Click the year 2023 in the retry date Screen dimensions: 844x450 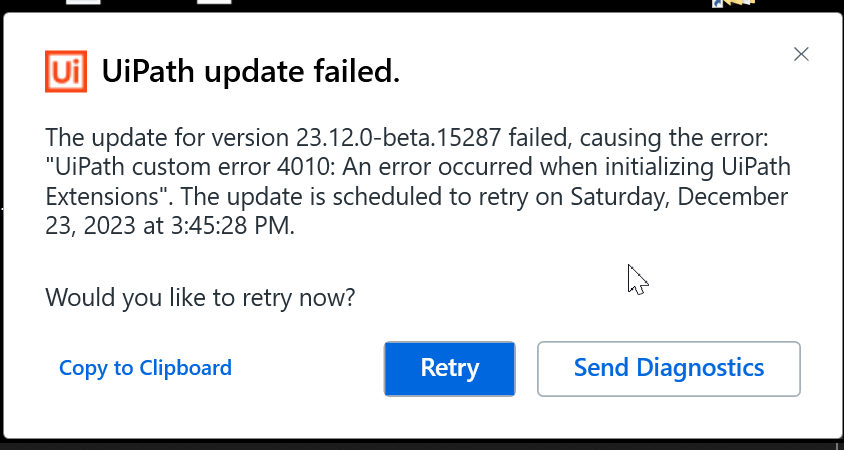(x=100, y=225)
